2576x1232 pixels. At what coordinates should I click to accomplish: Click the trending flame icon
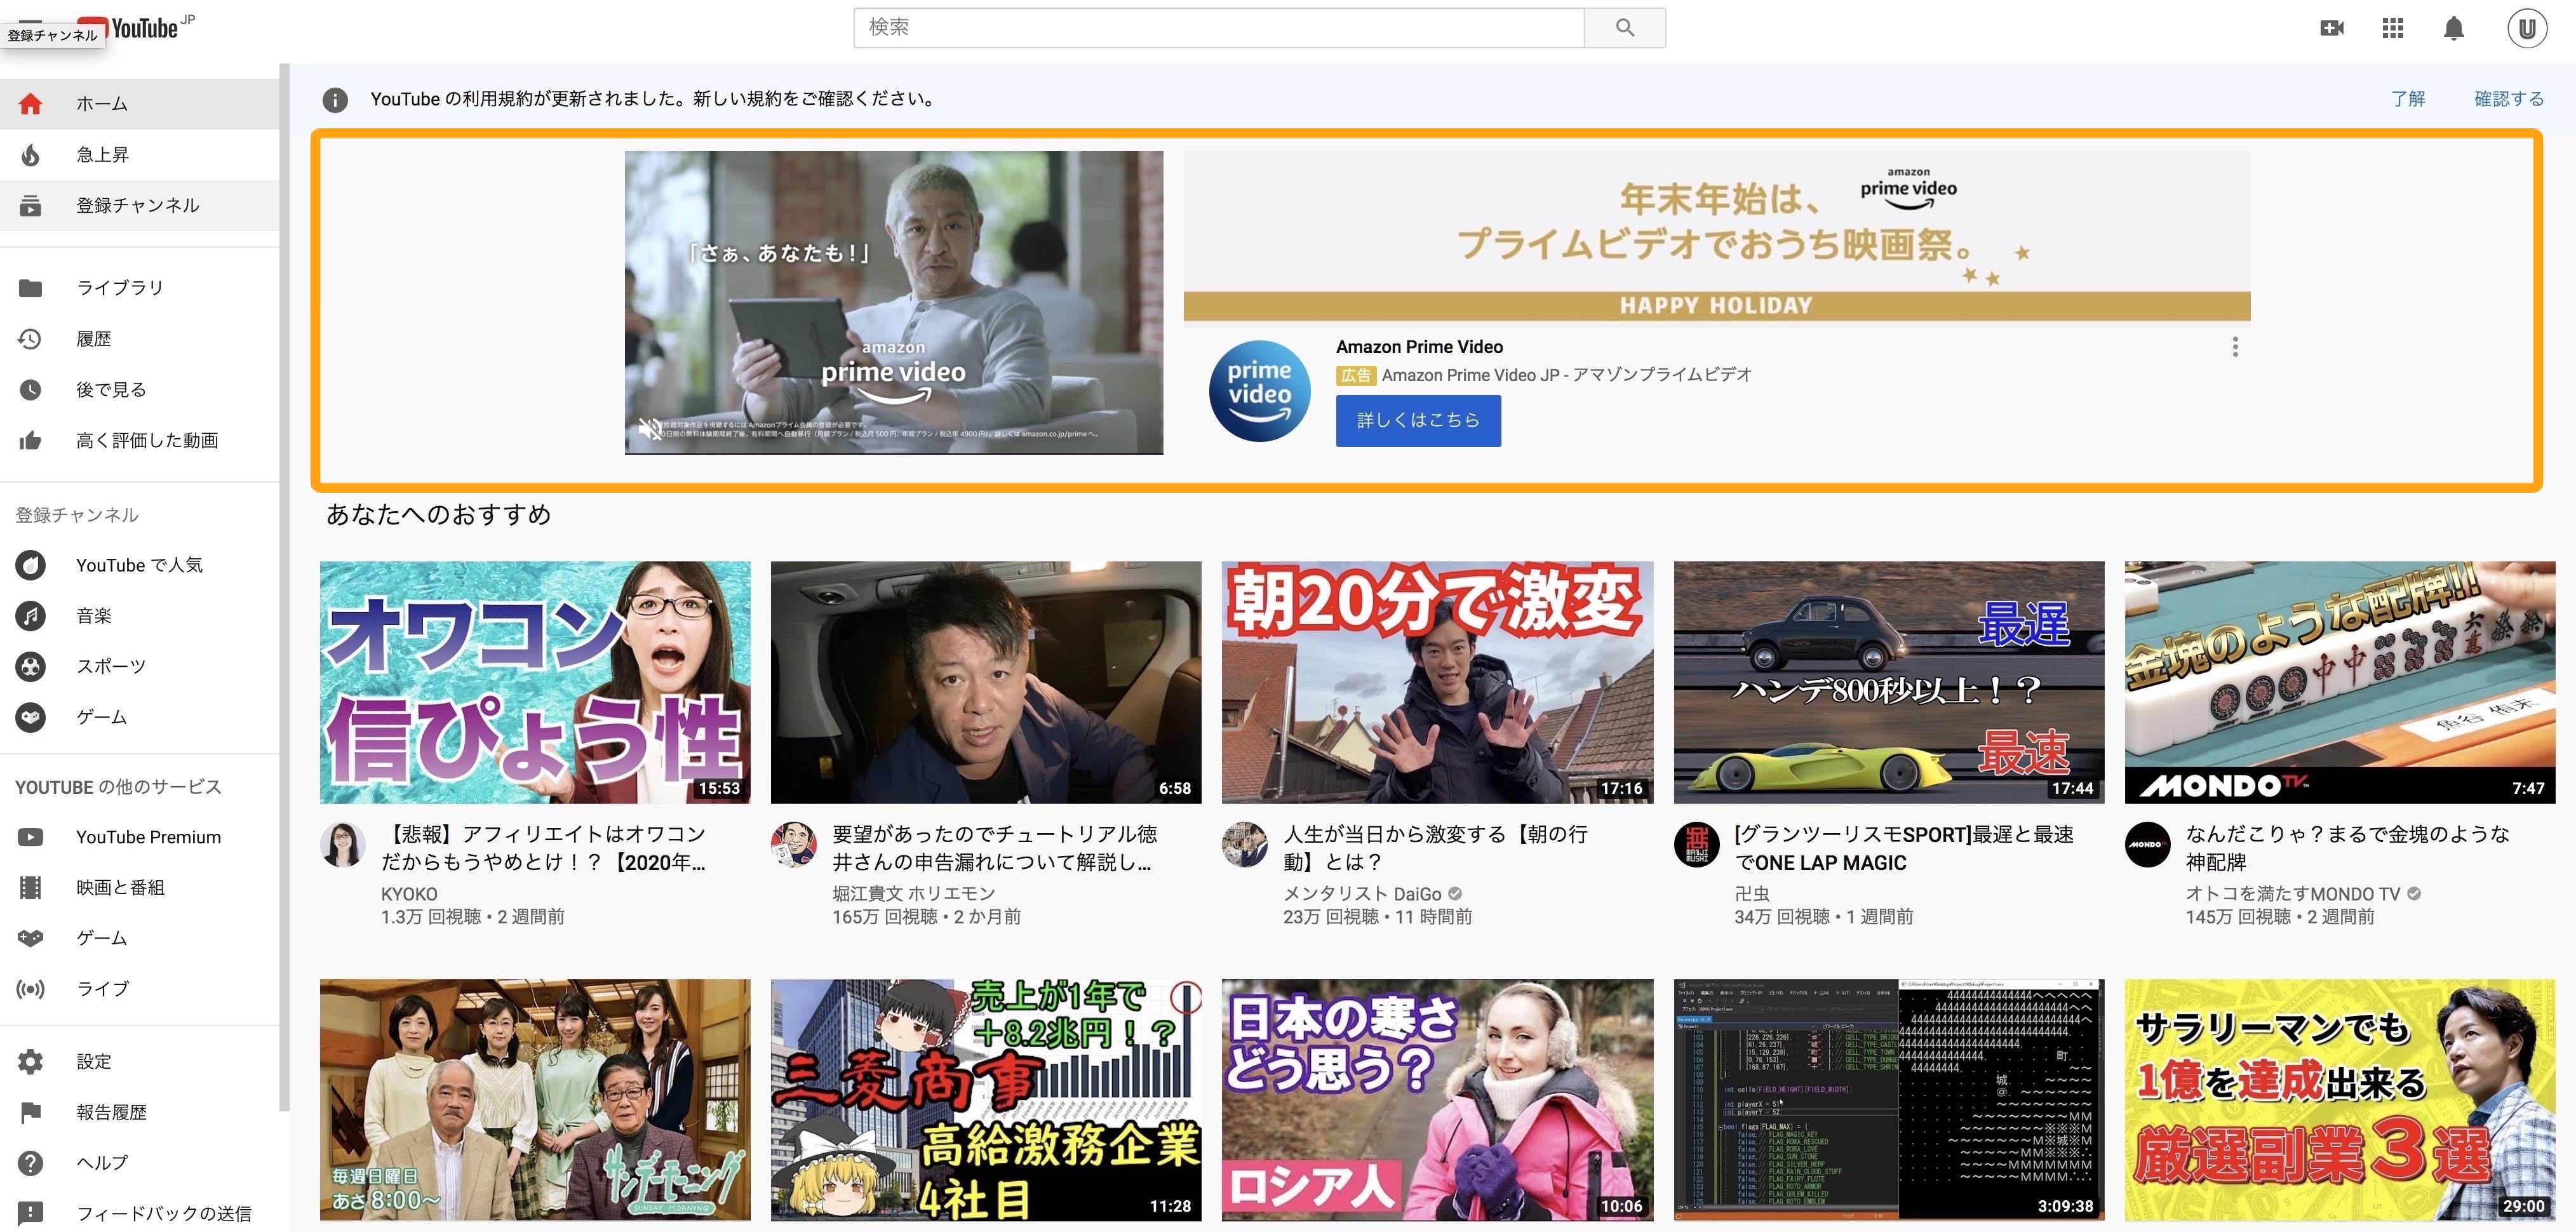coord(31,155)
